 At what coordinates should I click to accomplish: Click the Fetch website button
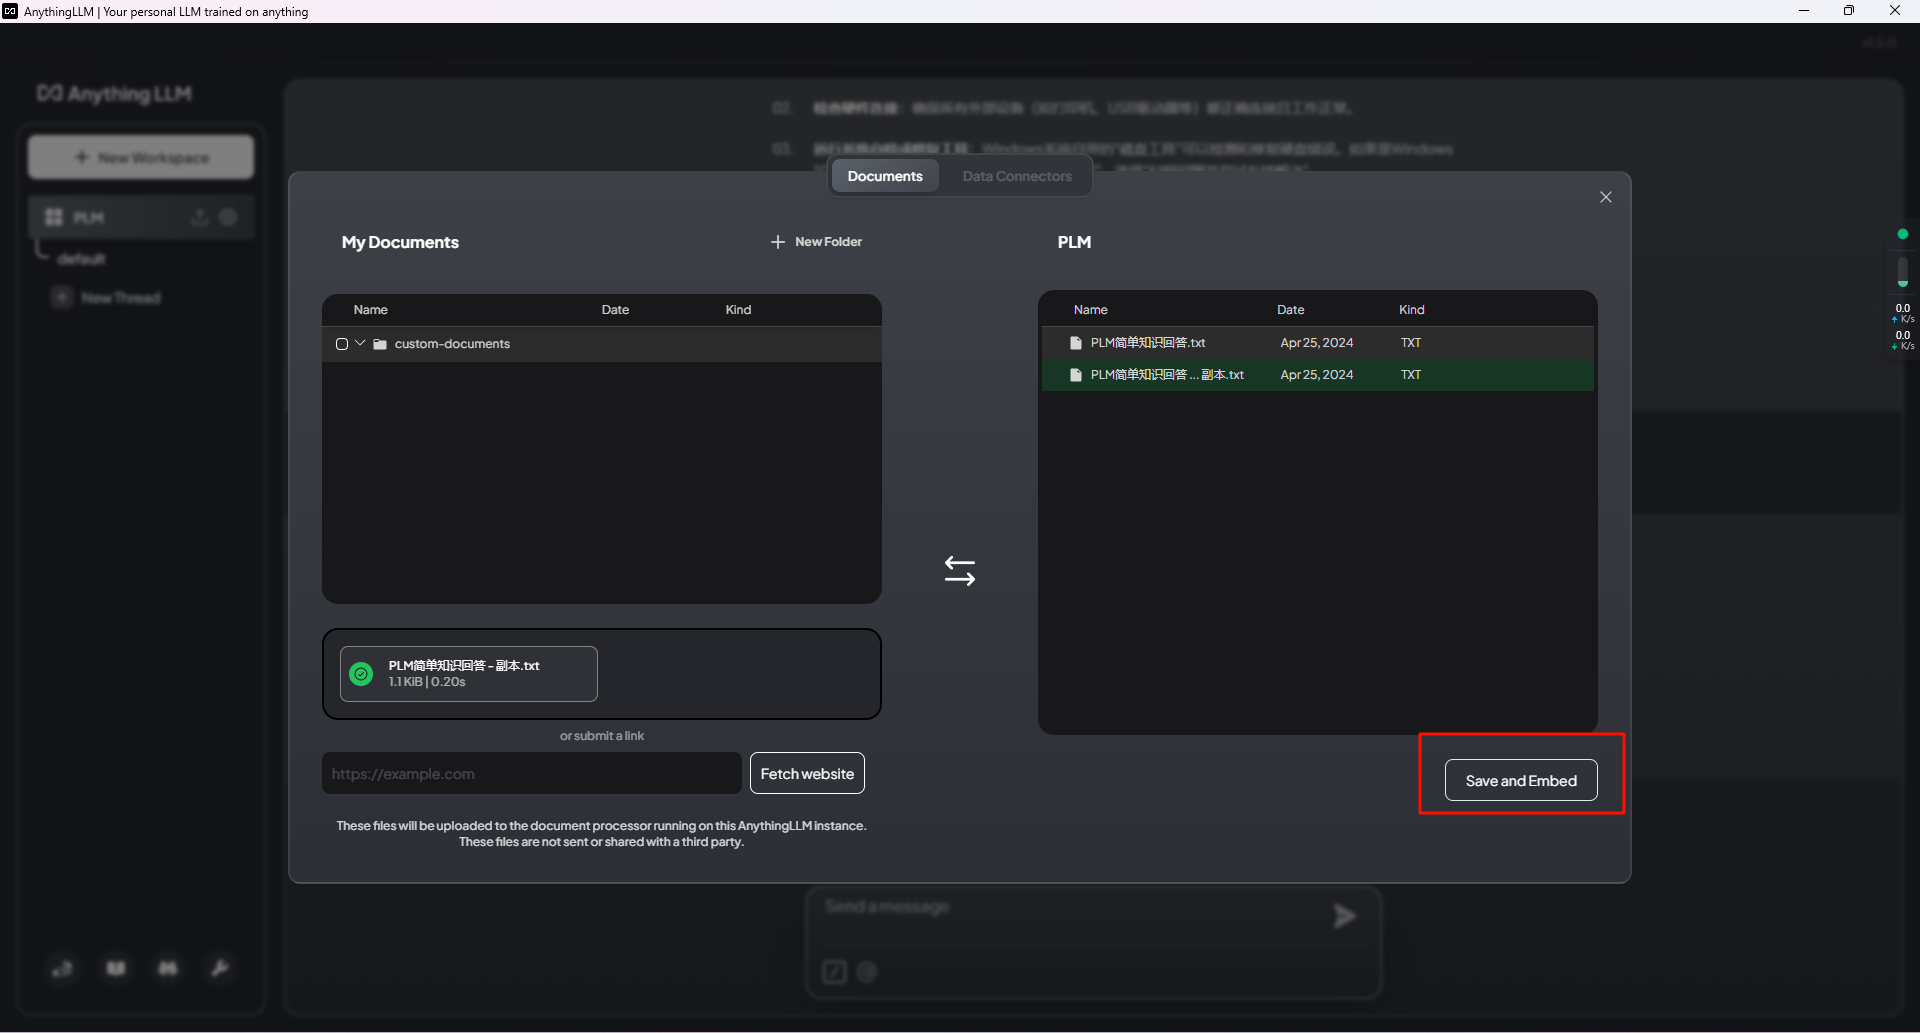point(807,774)
